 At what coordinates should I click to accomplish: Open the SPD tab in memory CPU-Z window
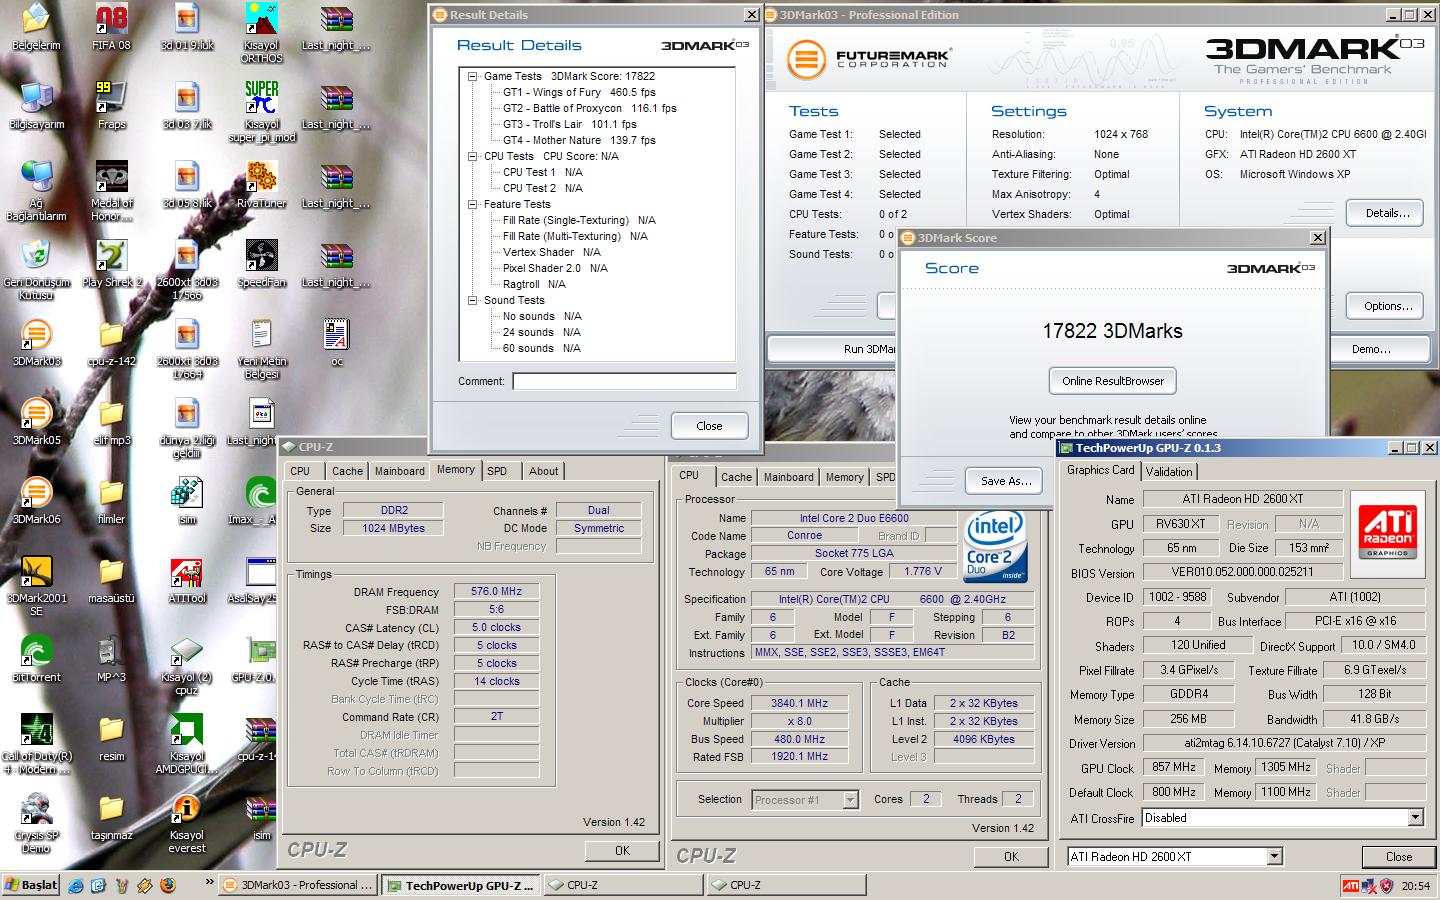point(497,471)
